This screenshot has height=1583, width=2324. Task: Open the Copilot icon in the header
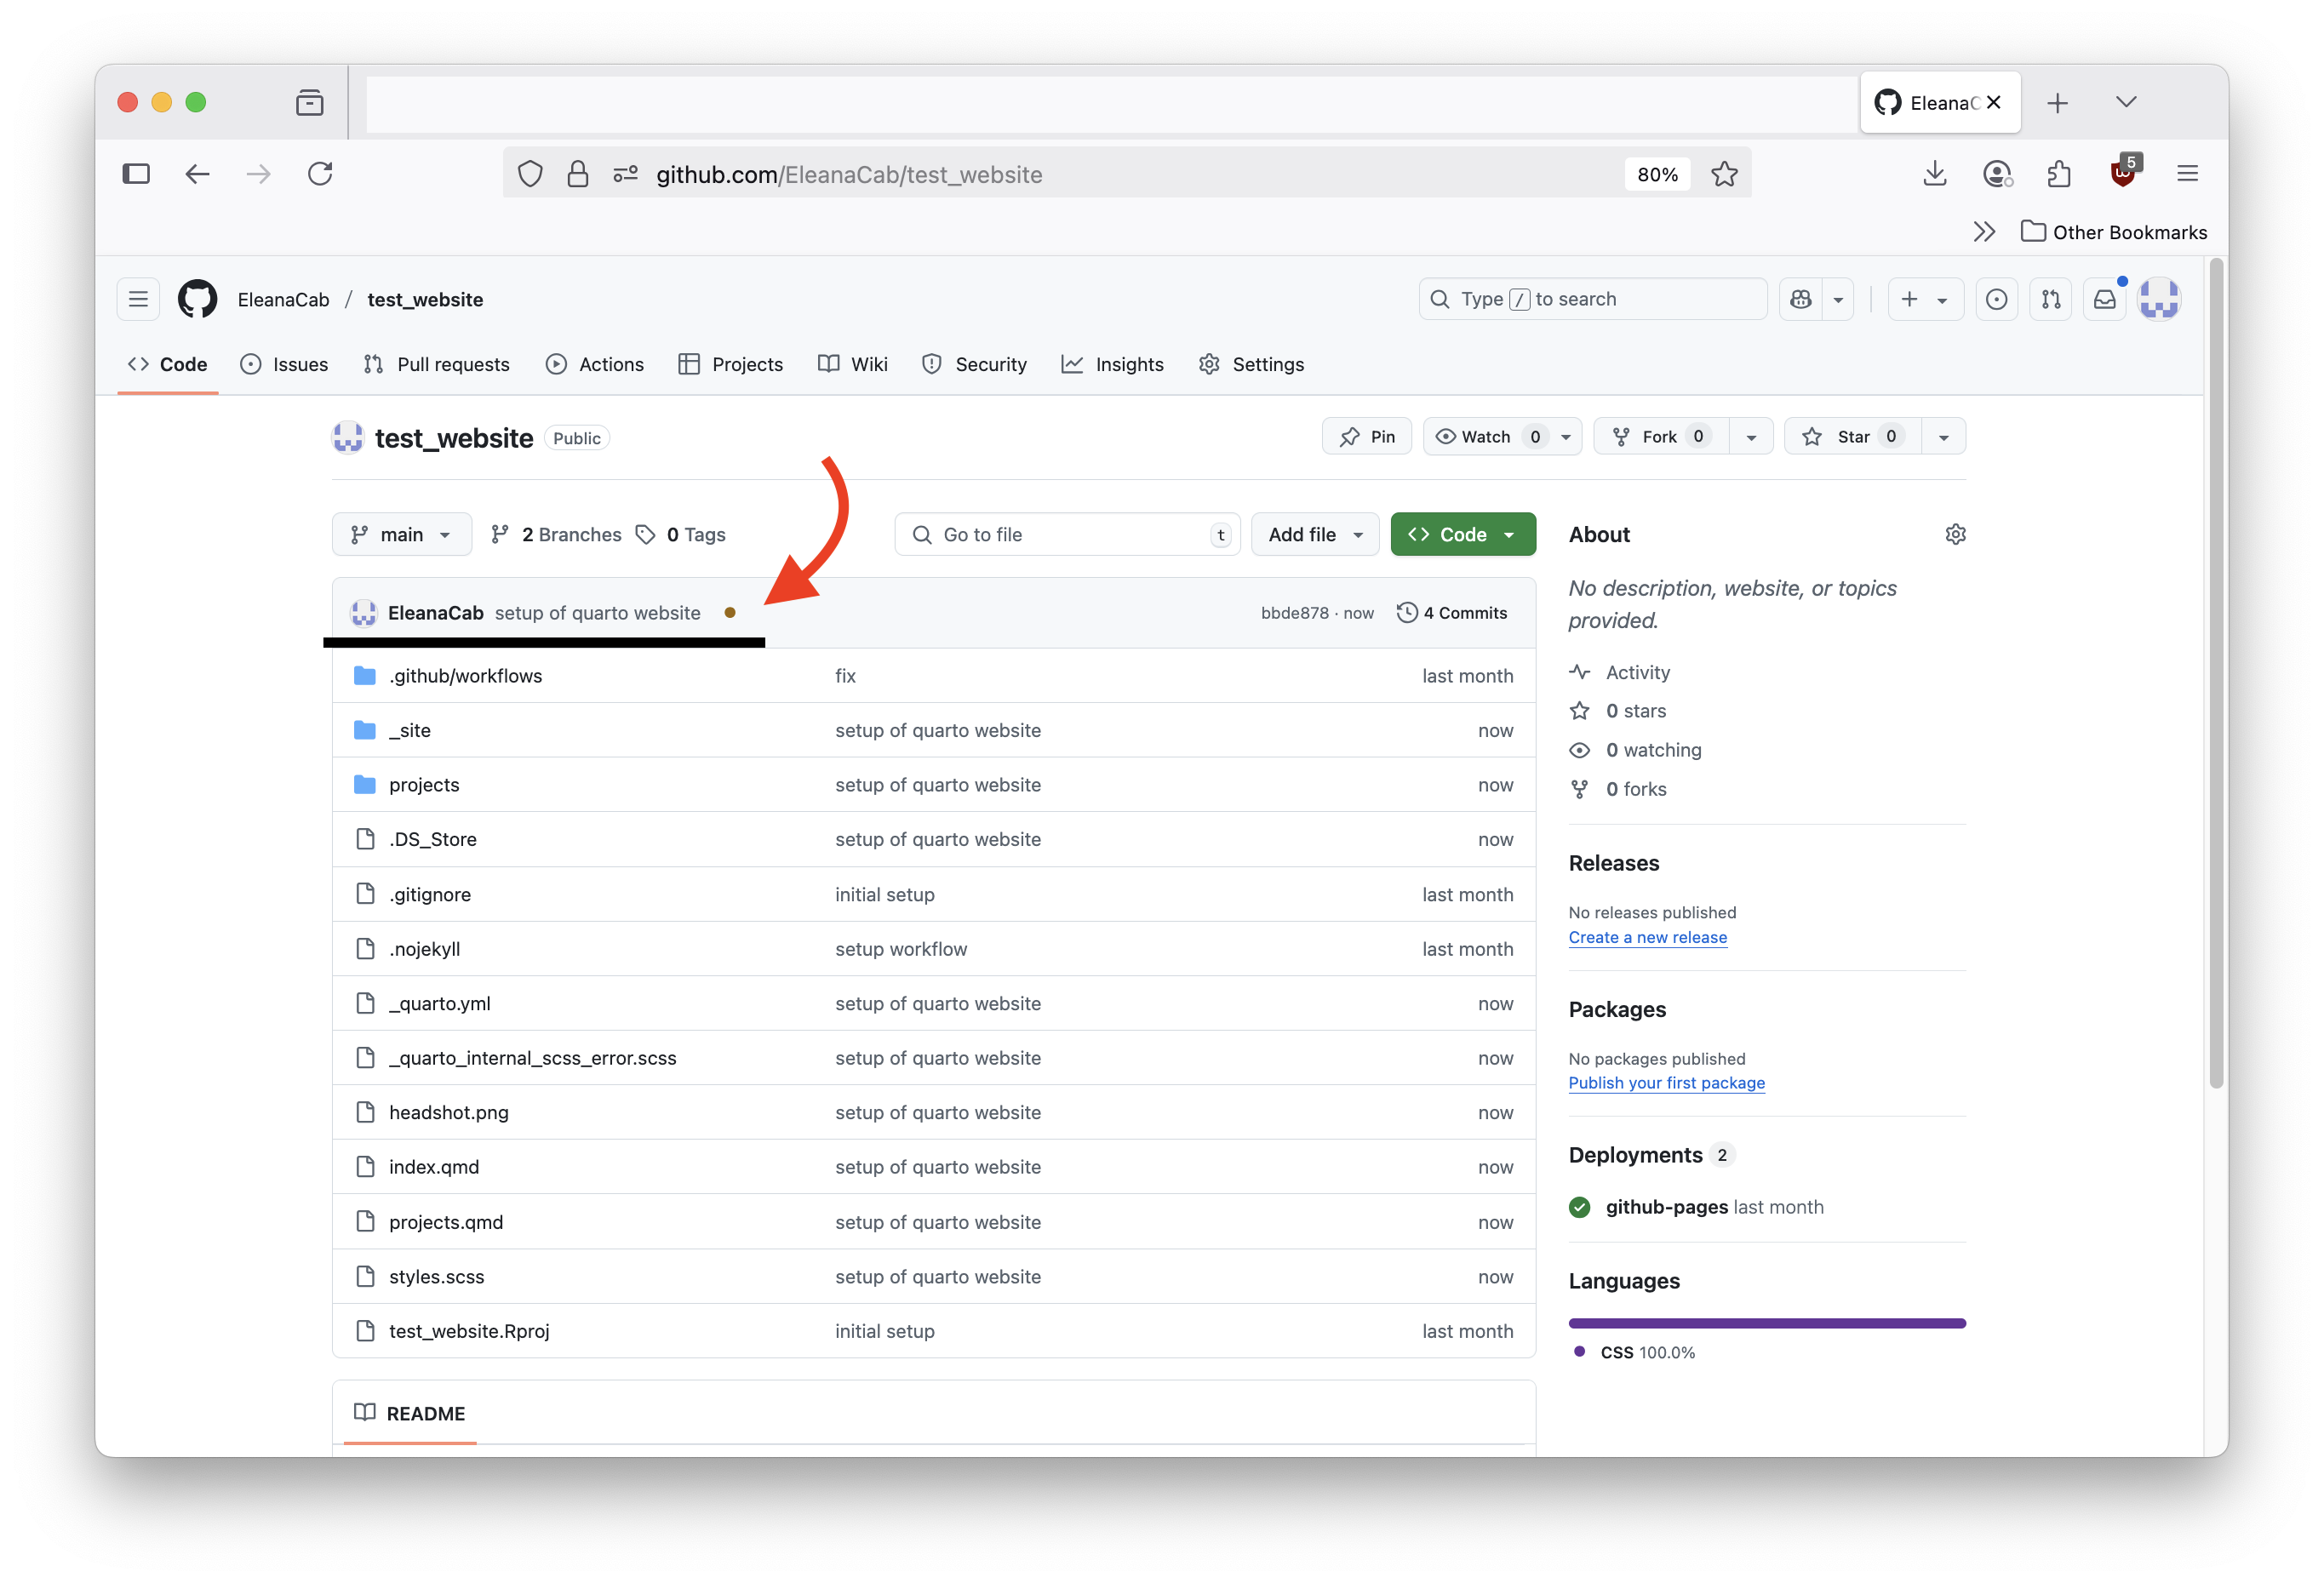point(1801,299)
